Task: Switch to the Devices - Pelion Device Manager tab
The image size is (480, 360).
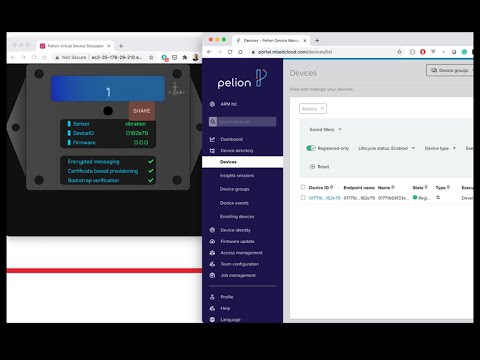Action: click(271, 40)
